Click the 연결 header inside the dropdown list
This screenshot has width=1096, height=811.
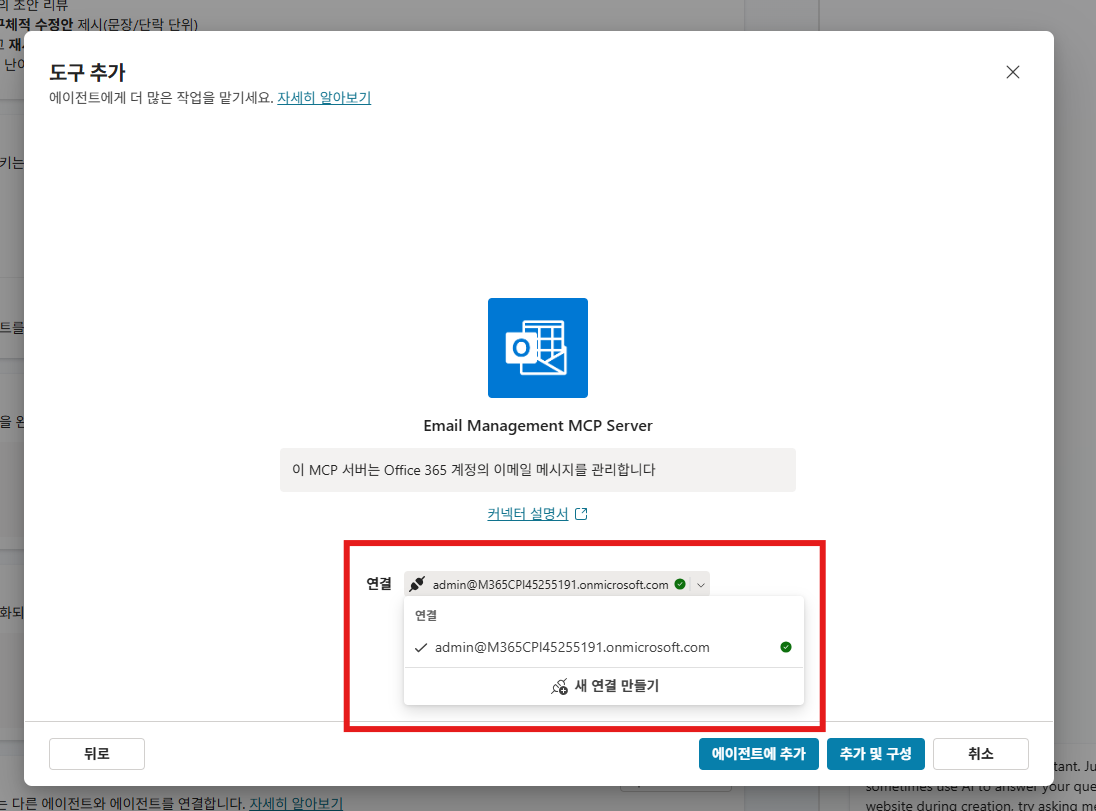tap(426, 615)
